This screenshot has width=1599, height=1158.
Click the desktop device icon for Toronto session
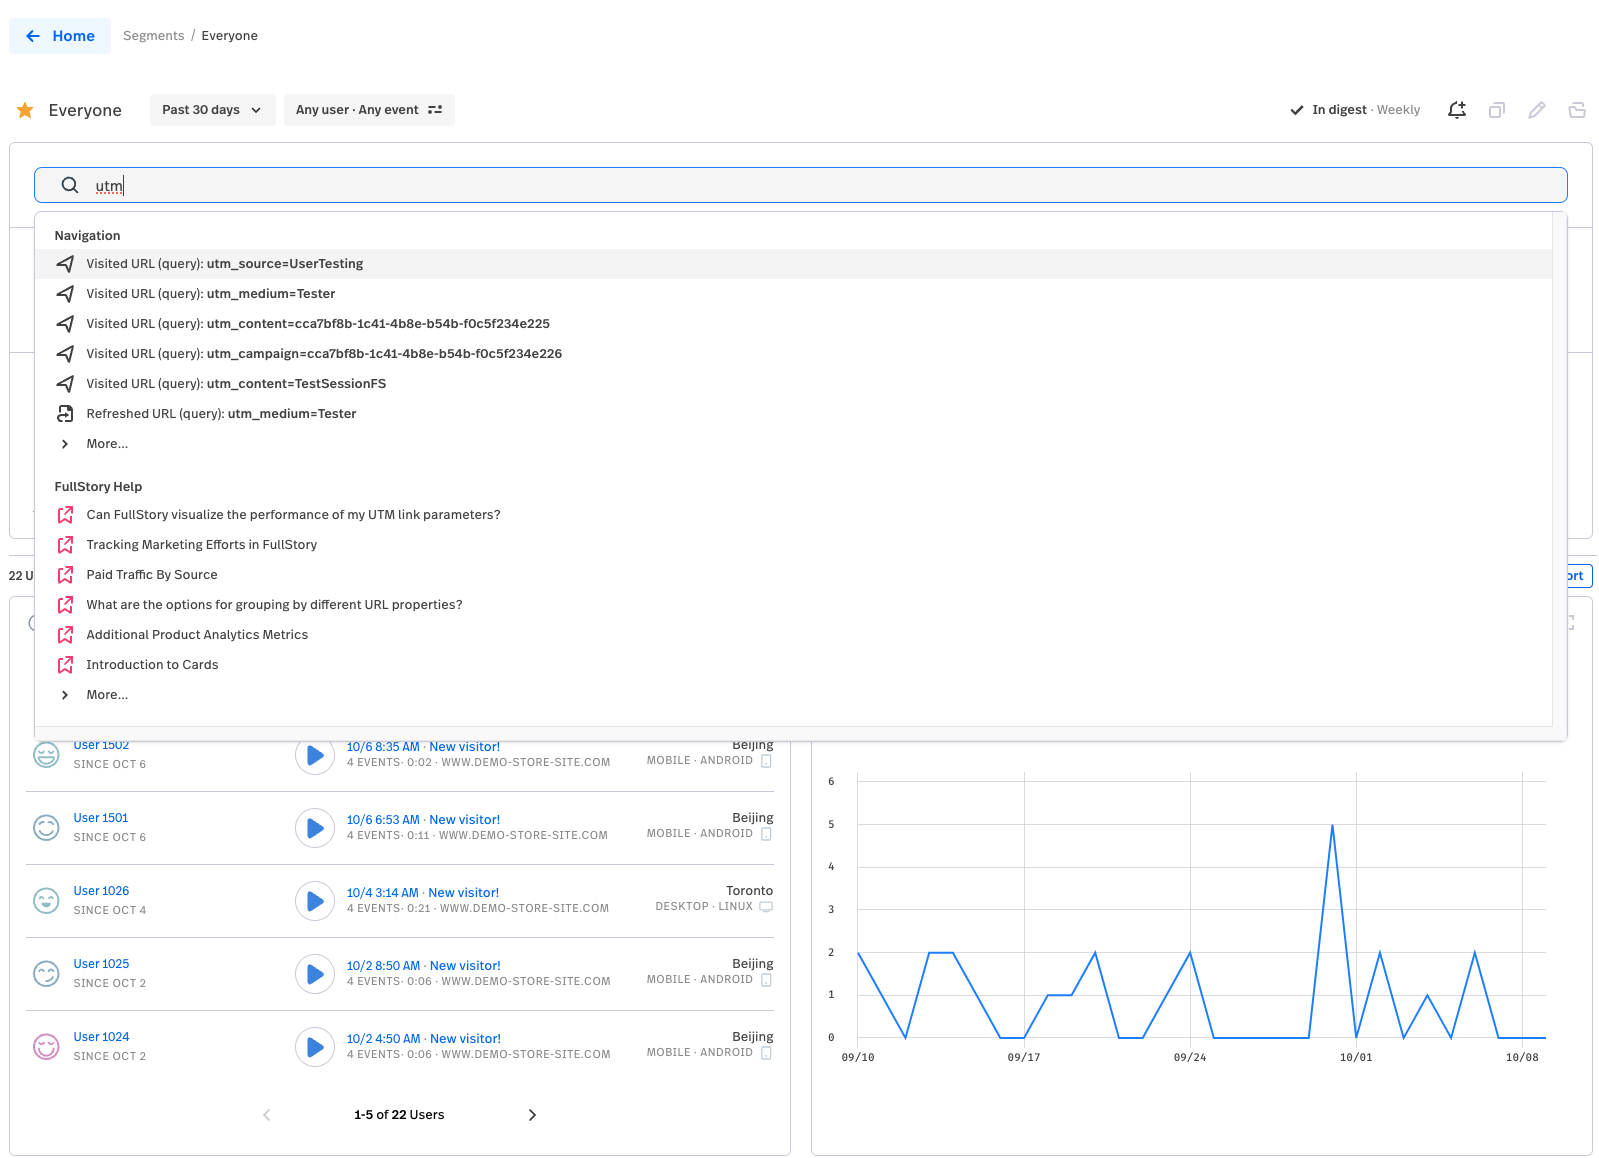(766, 907)
